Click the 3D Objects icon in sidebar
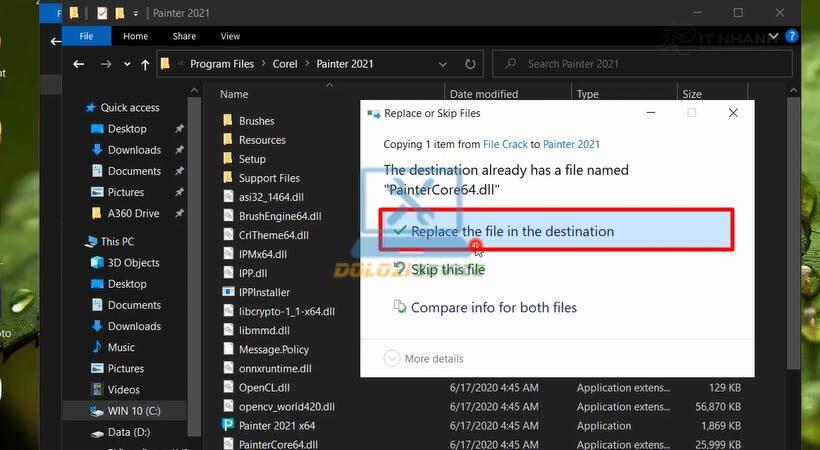The height and width of the screenshot is (450, 820). [x=97, y=263]
